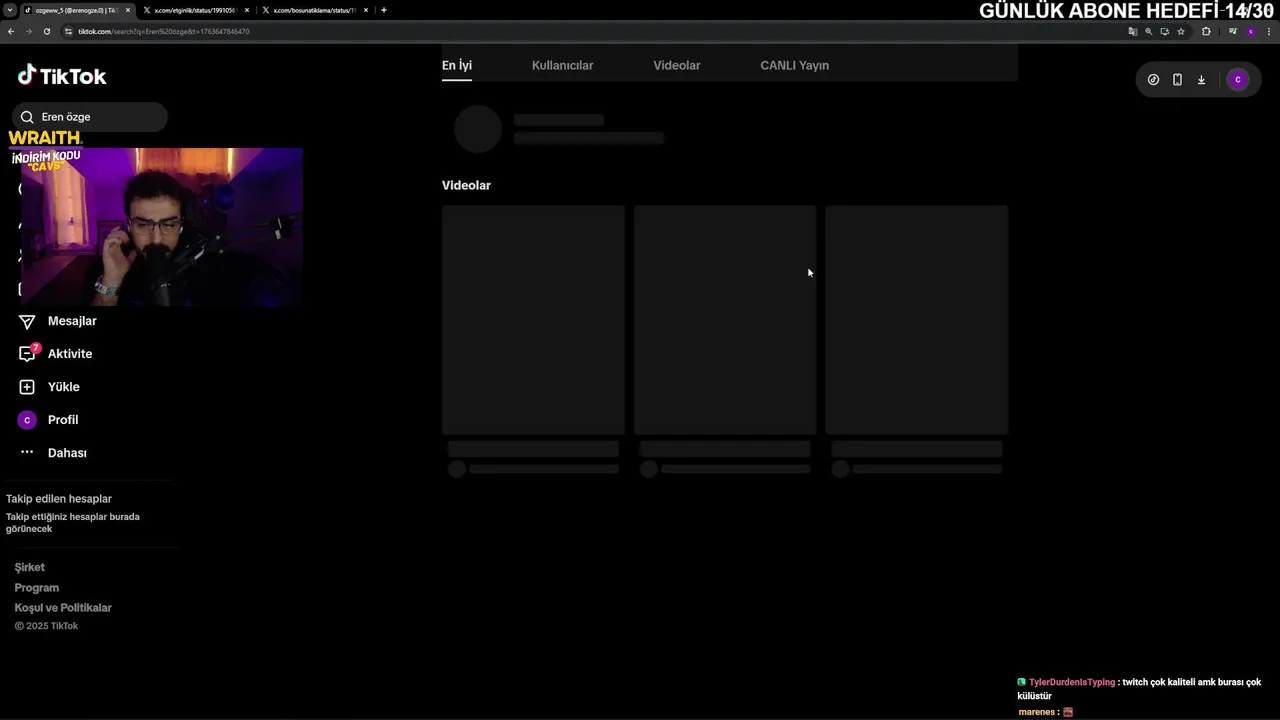Click the translate page icon in the address bar

click(x=1132, y=31)
